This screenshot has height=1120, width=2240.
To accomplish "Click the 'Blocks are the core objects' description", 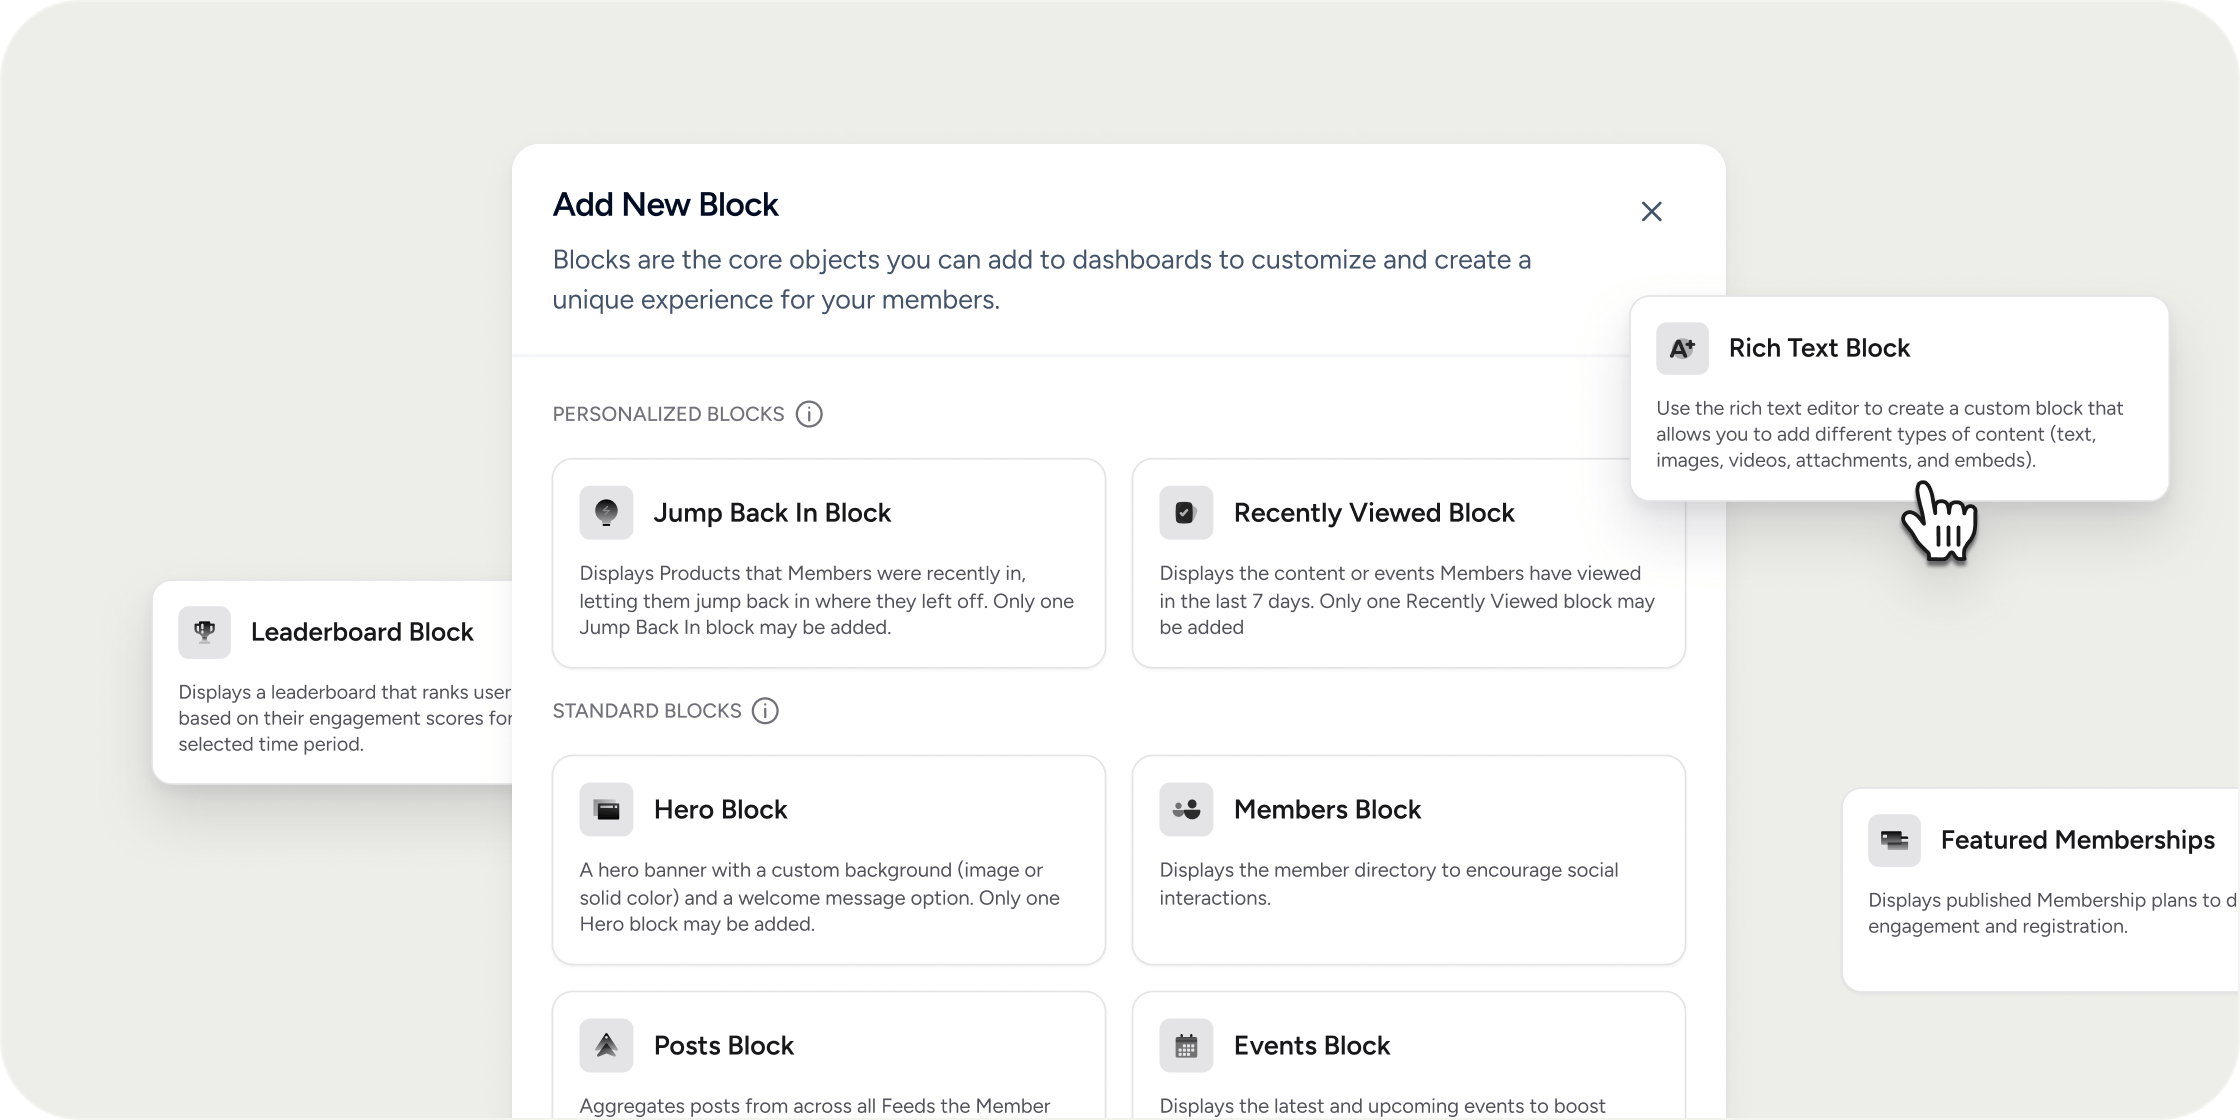I will click(1042, 279).
